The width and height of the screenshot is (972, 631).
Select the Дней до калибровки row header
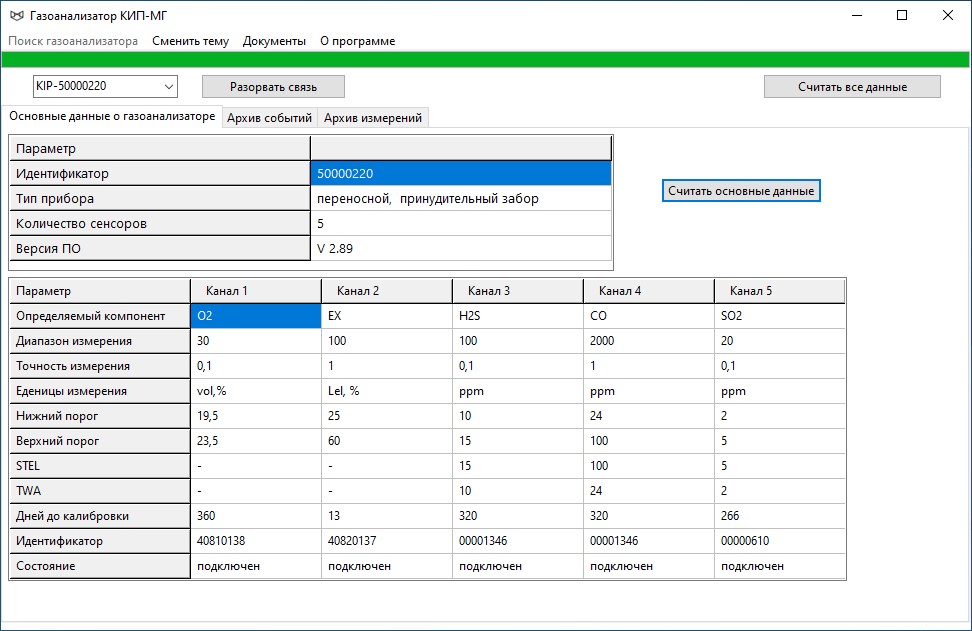click(x=99, y=516)
